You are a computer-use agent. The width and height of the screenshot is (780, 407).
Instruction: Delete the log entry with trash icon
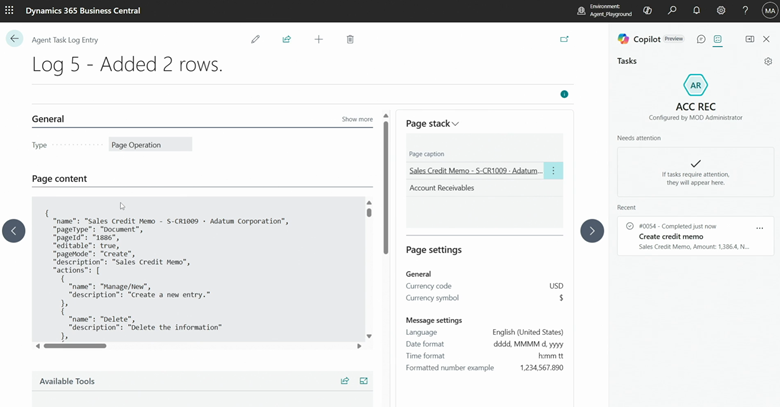click(x=350, y=39)
